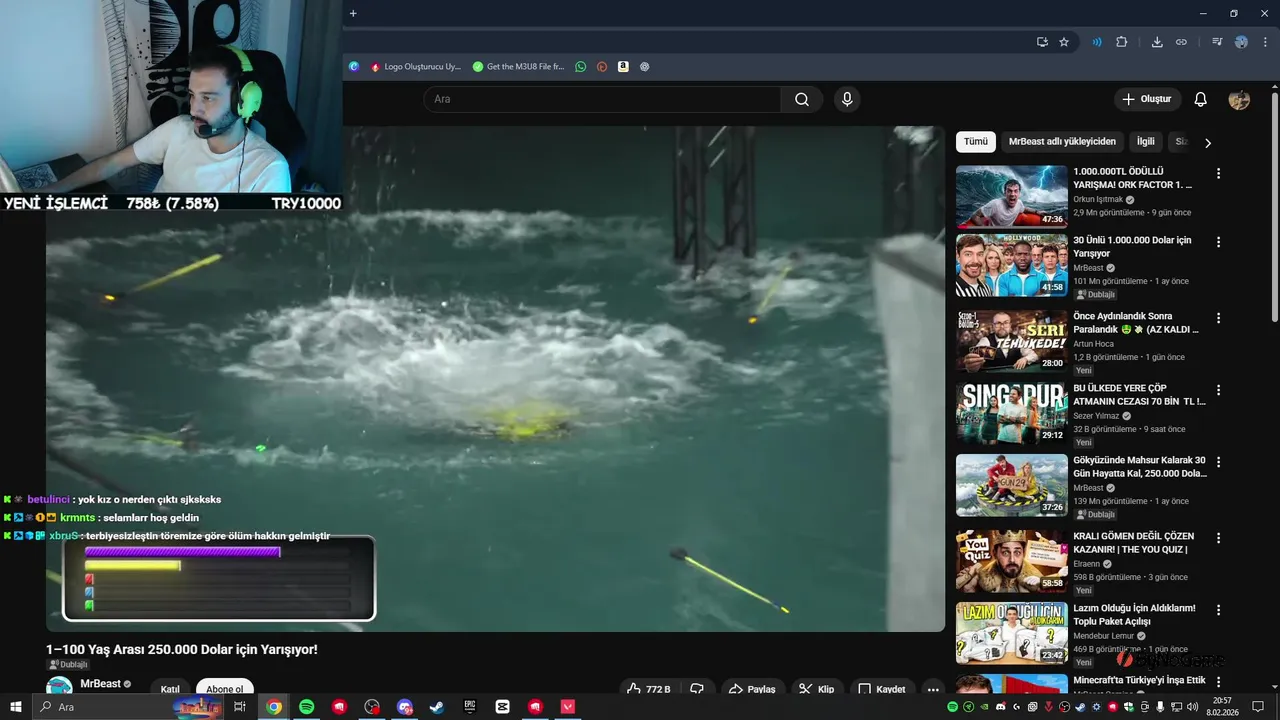Open the Windows notification center icon
1280x720 pixels.
point(1258,707)
